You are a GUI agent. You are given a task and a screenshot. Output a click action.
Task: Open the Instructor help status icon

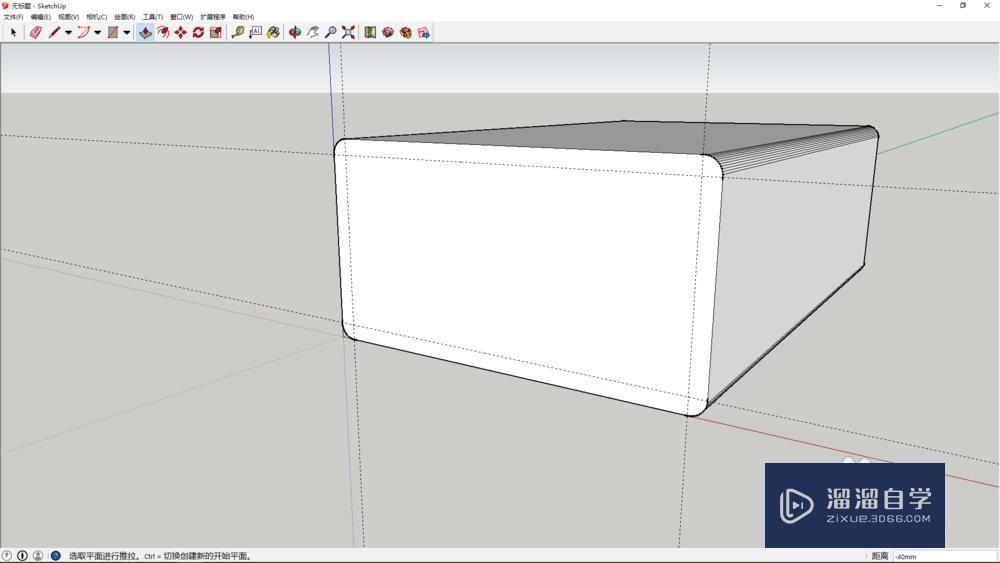coord(55,555)
